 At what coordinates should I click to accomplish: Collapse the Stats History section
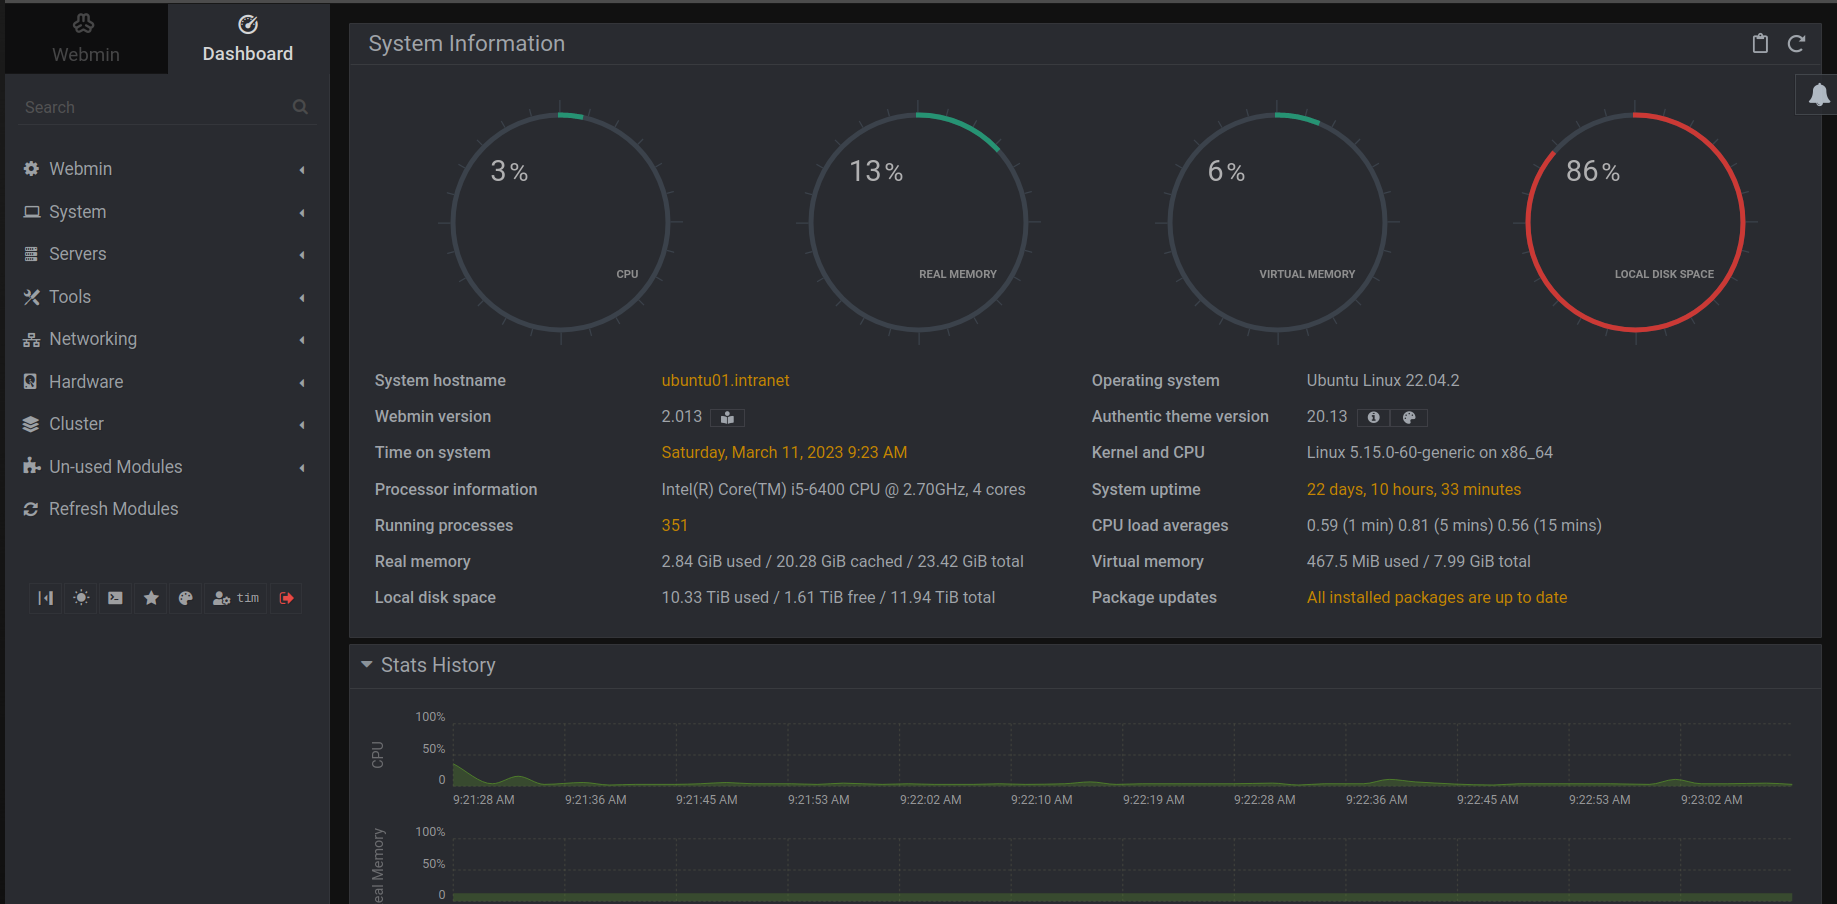367,665
